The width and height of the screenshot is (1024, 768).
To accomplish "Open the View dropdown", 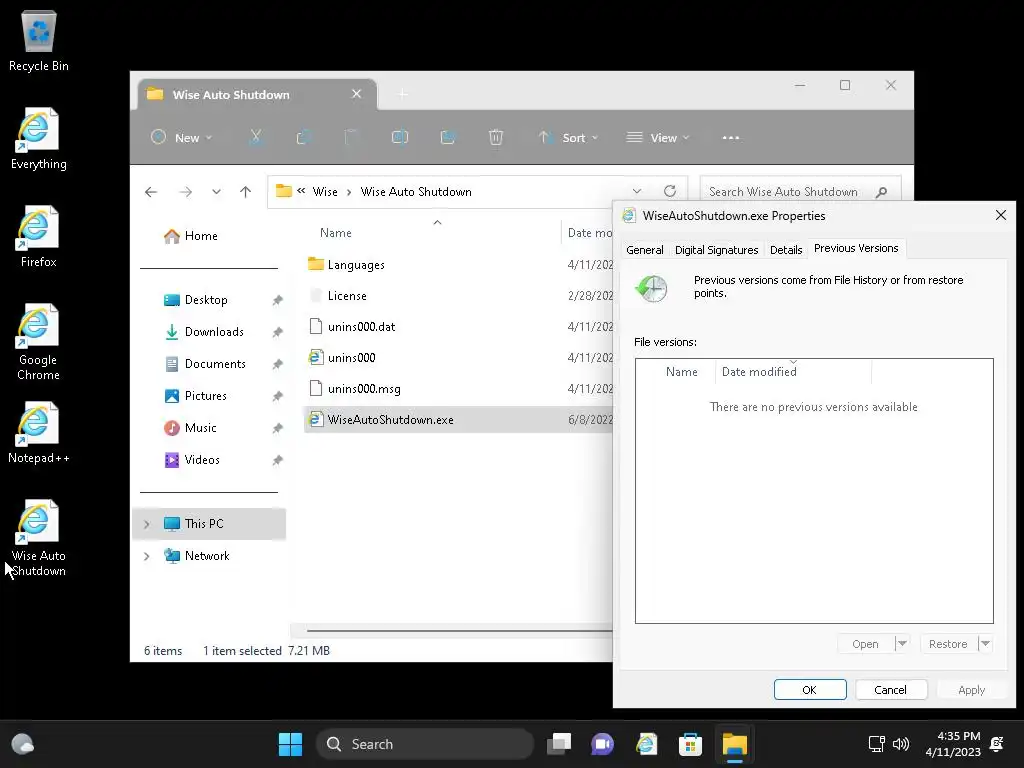I will [x=658, y=138].
